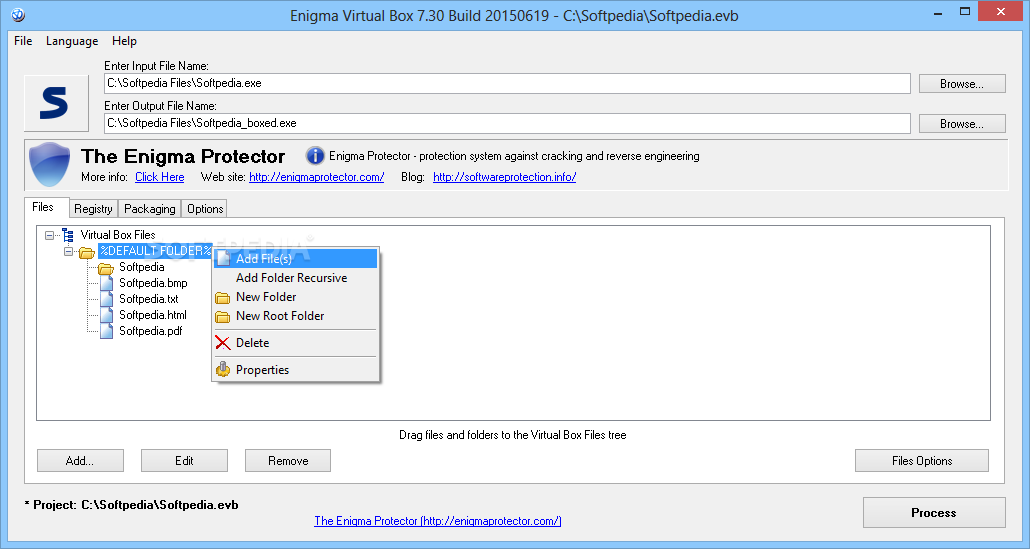
Task: Click the file icon next to Softpedia.txt
Action: [x=106, y=299]
